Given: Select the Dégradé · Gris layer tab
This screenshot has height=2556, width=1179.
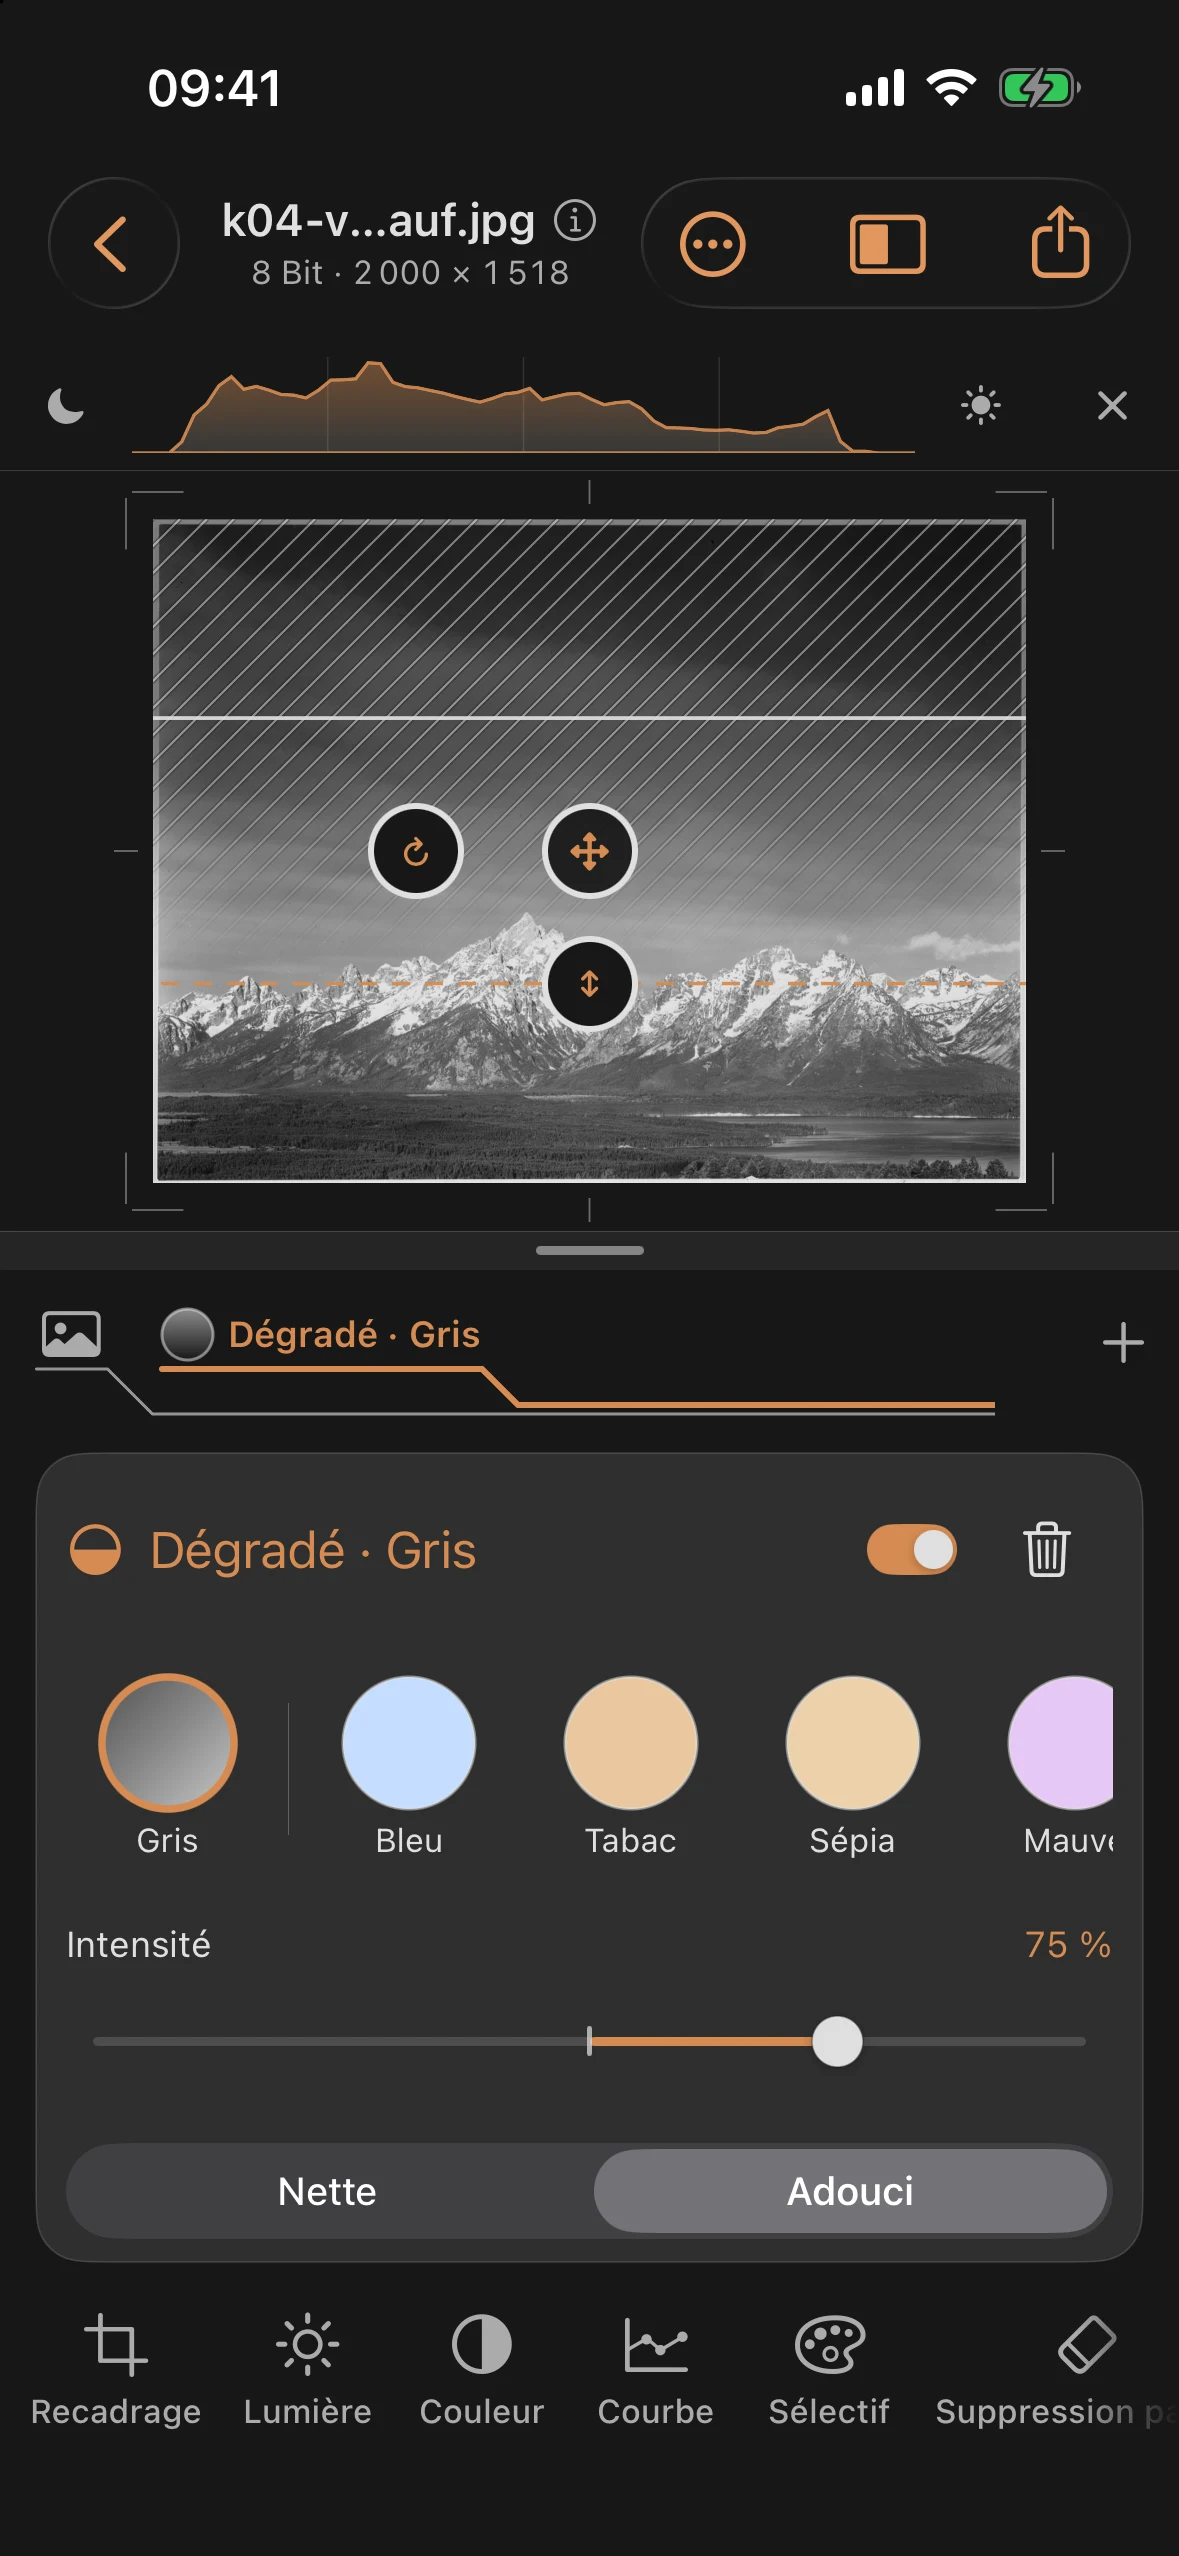Looking at the screenshot, I should coord(320,1335).
